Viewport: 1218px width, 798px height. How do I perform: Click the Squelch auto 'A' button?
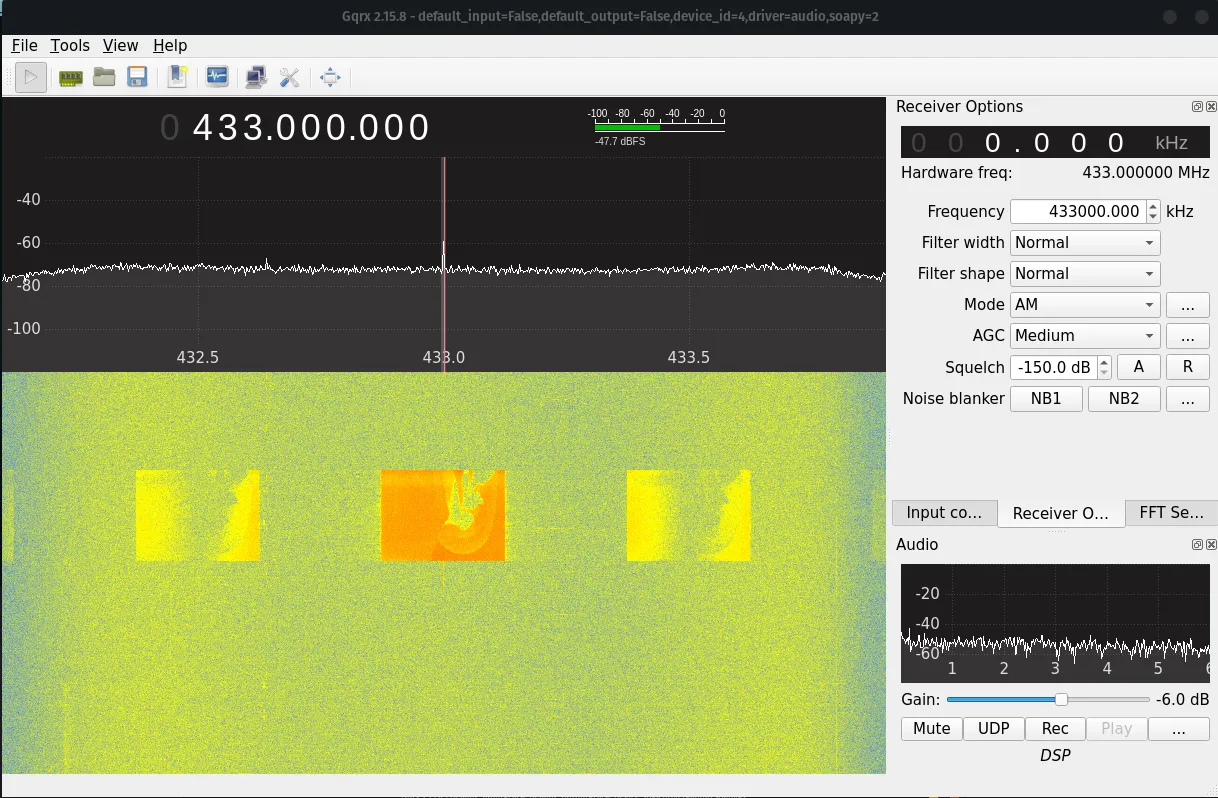[x=1138, y=367]
